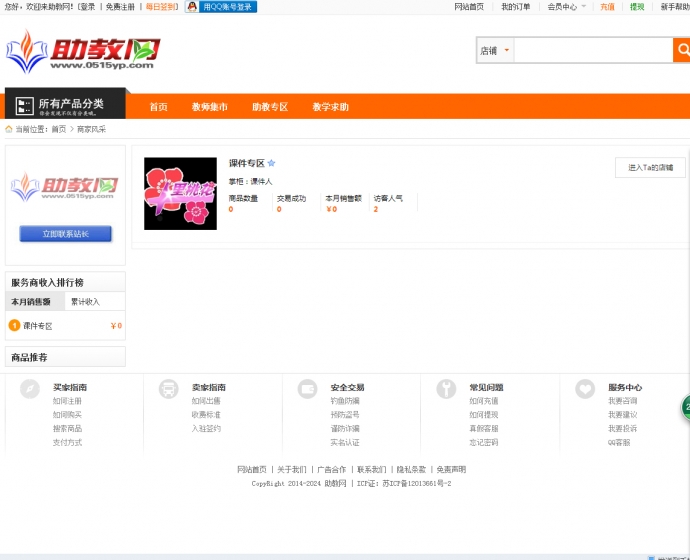Click the 我要投诉 link

click(x=623, y=428)
